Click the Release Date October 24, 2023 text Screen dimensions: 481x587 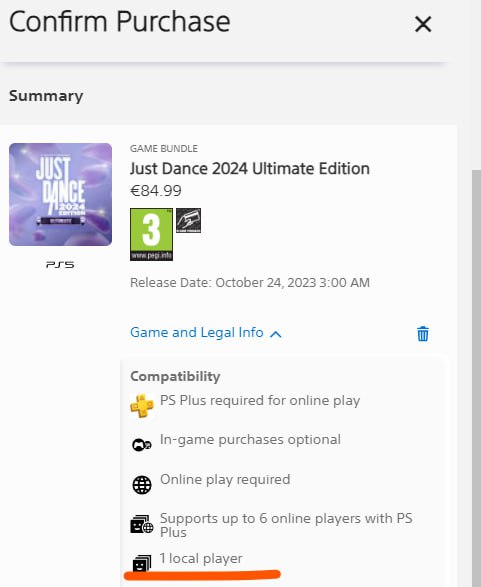click(250, 283)
